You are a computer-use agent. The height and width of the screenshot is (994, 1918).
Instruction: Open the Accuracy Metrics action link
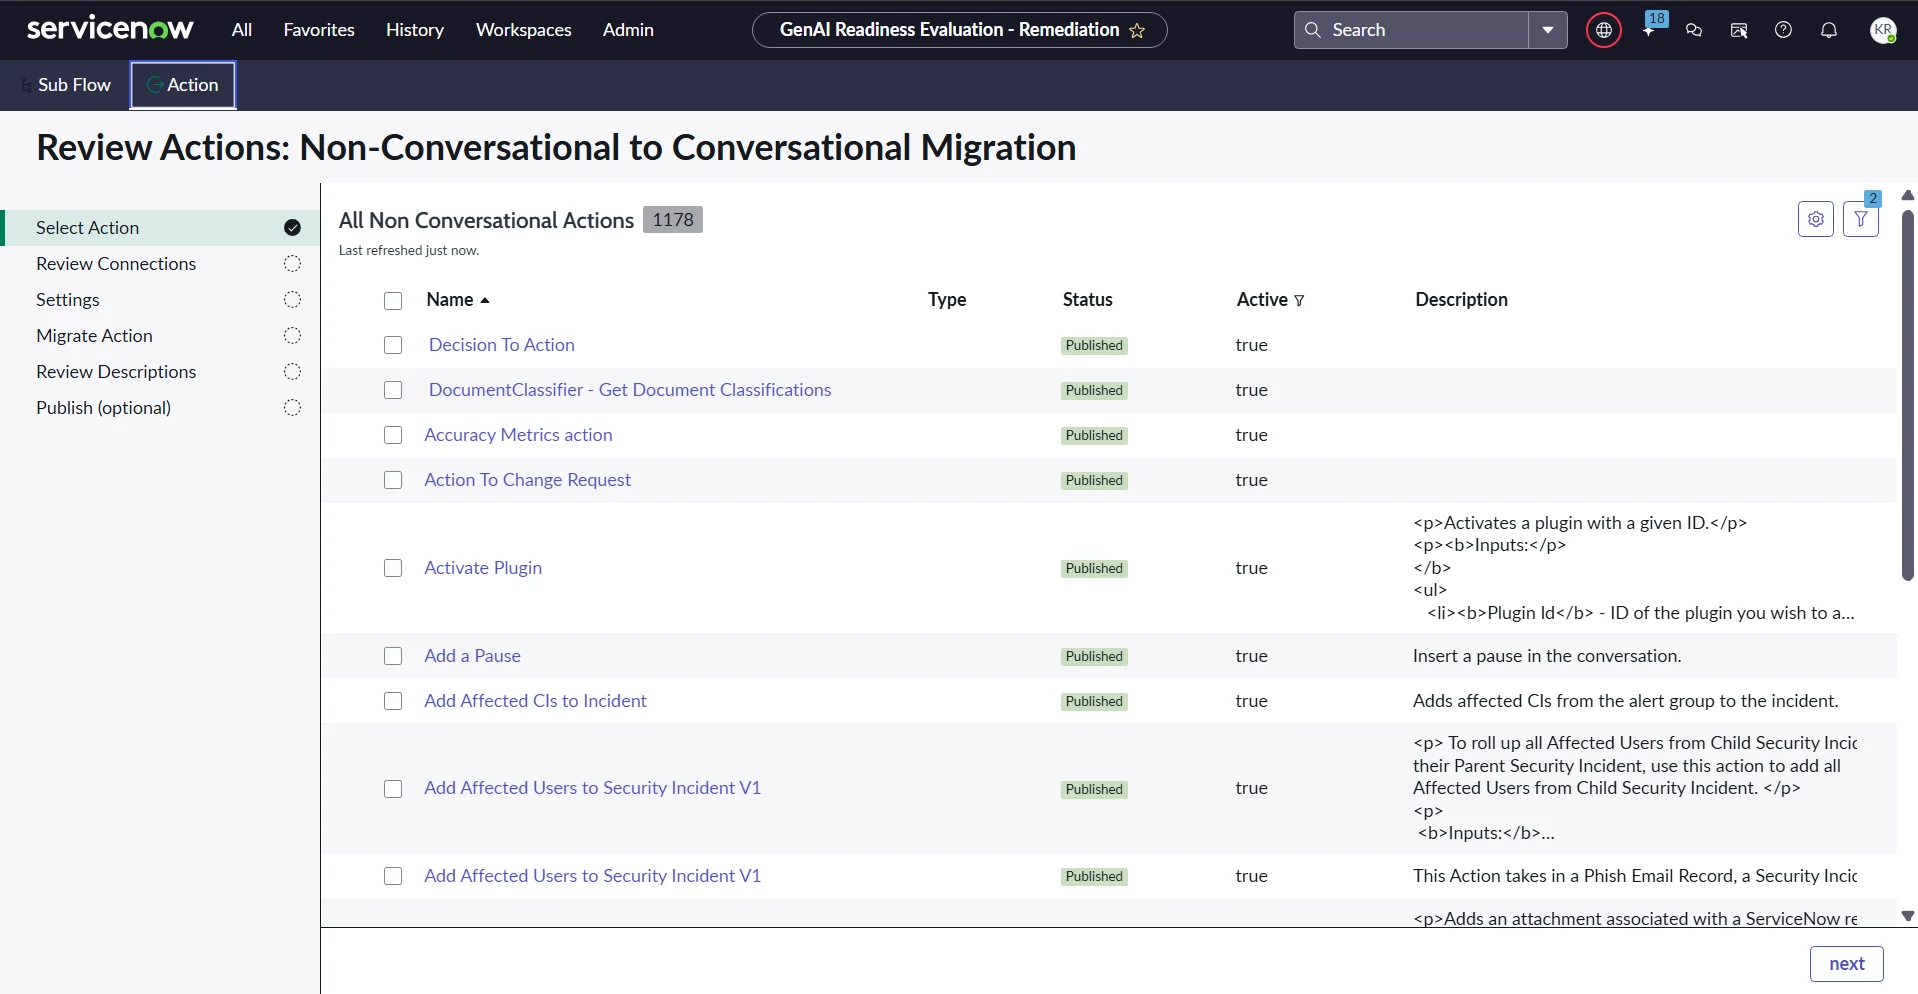518,435
